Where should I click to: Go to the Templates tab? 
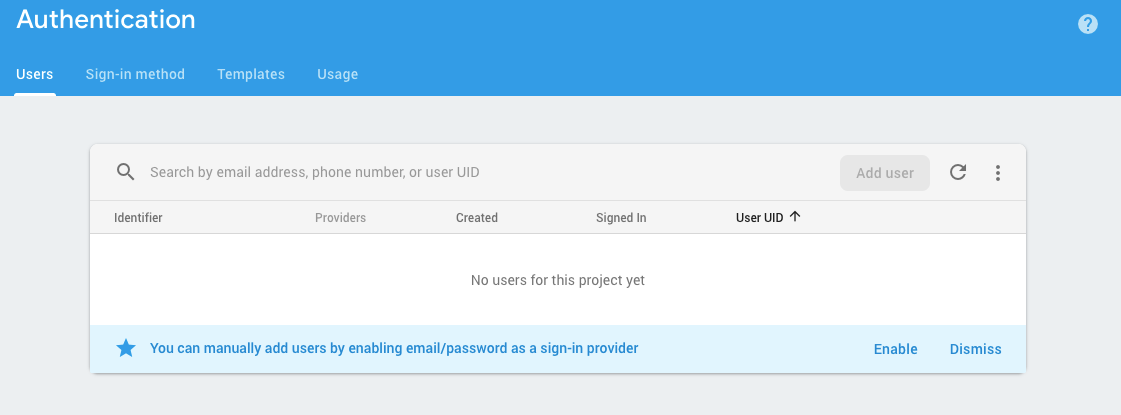[251, 74]
